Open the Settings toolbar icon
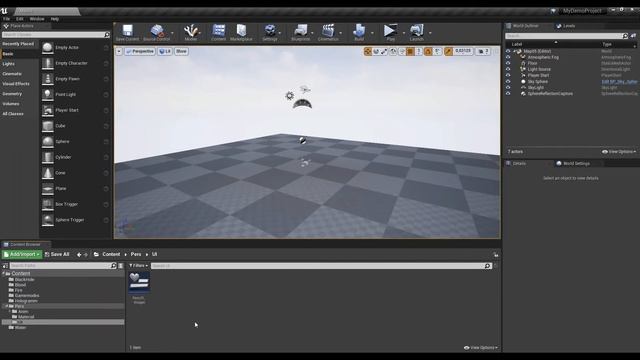 (x=270, y=33)
